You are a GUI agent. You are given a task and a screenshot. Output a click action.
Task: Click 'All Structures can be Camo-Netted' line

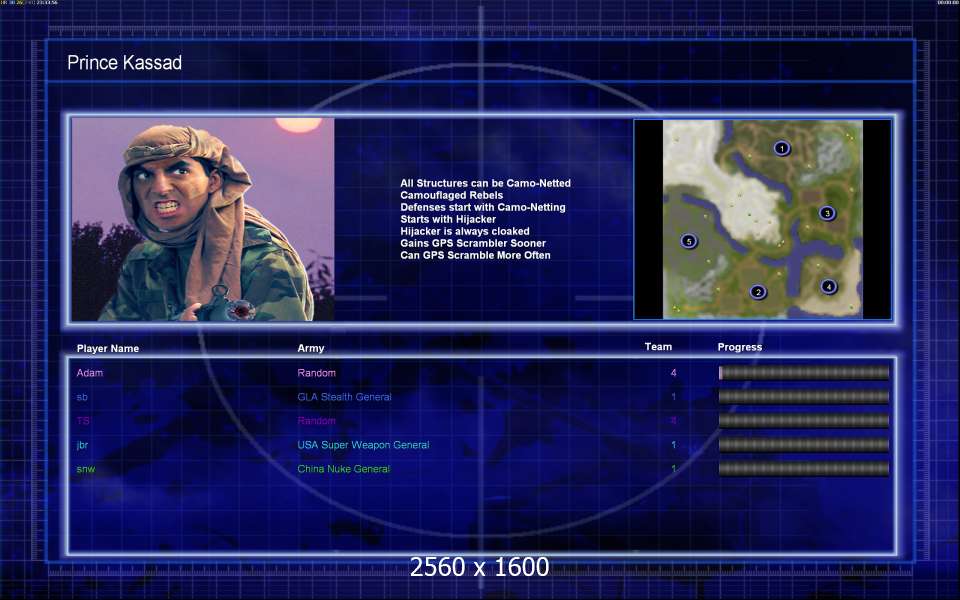486,183
